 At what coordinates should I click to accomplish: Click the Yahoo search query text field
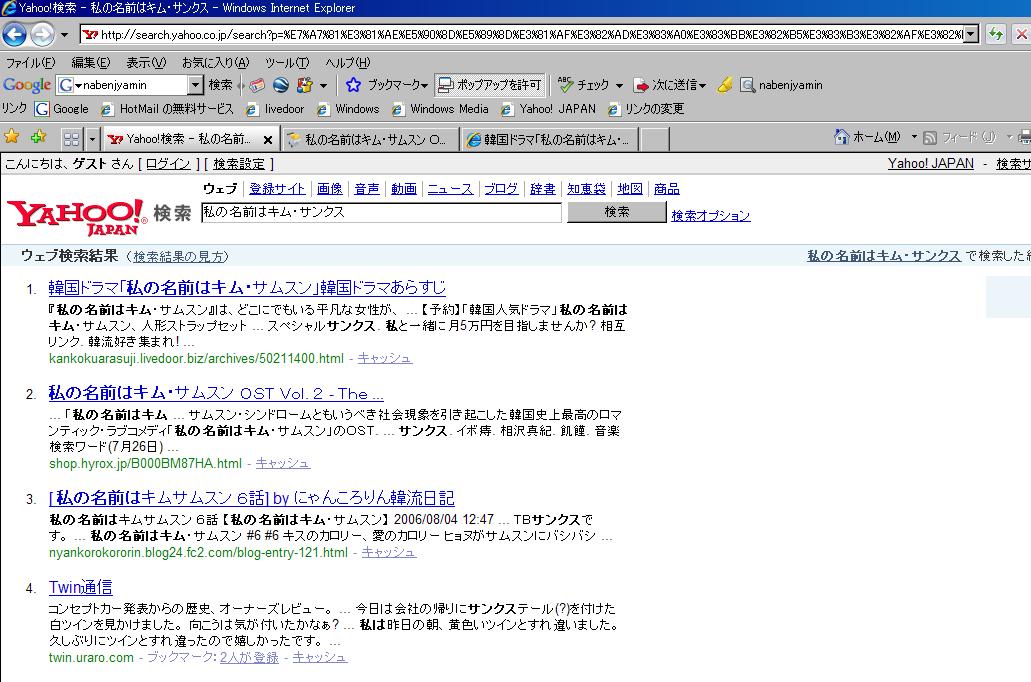381,212
